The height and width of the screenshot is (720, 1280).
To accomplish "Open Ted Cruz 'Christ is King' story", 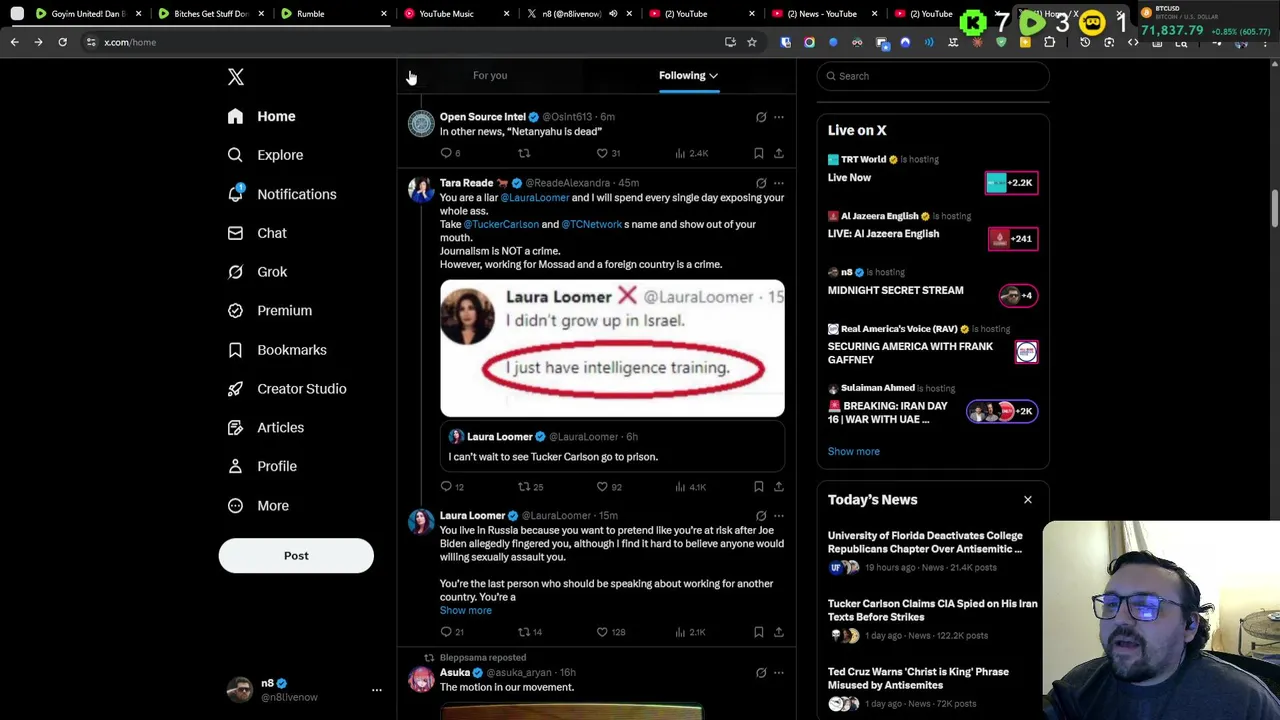I will pos(933,687).
